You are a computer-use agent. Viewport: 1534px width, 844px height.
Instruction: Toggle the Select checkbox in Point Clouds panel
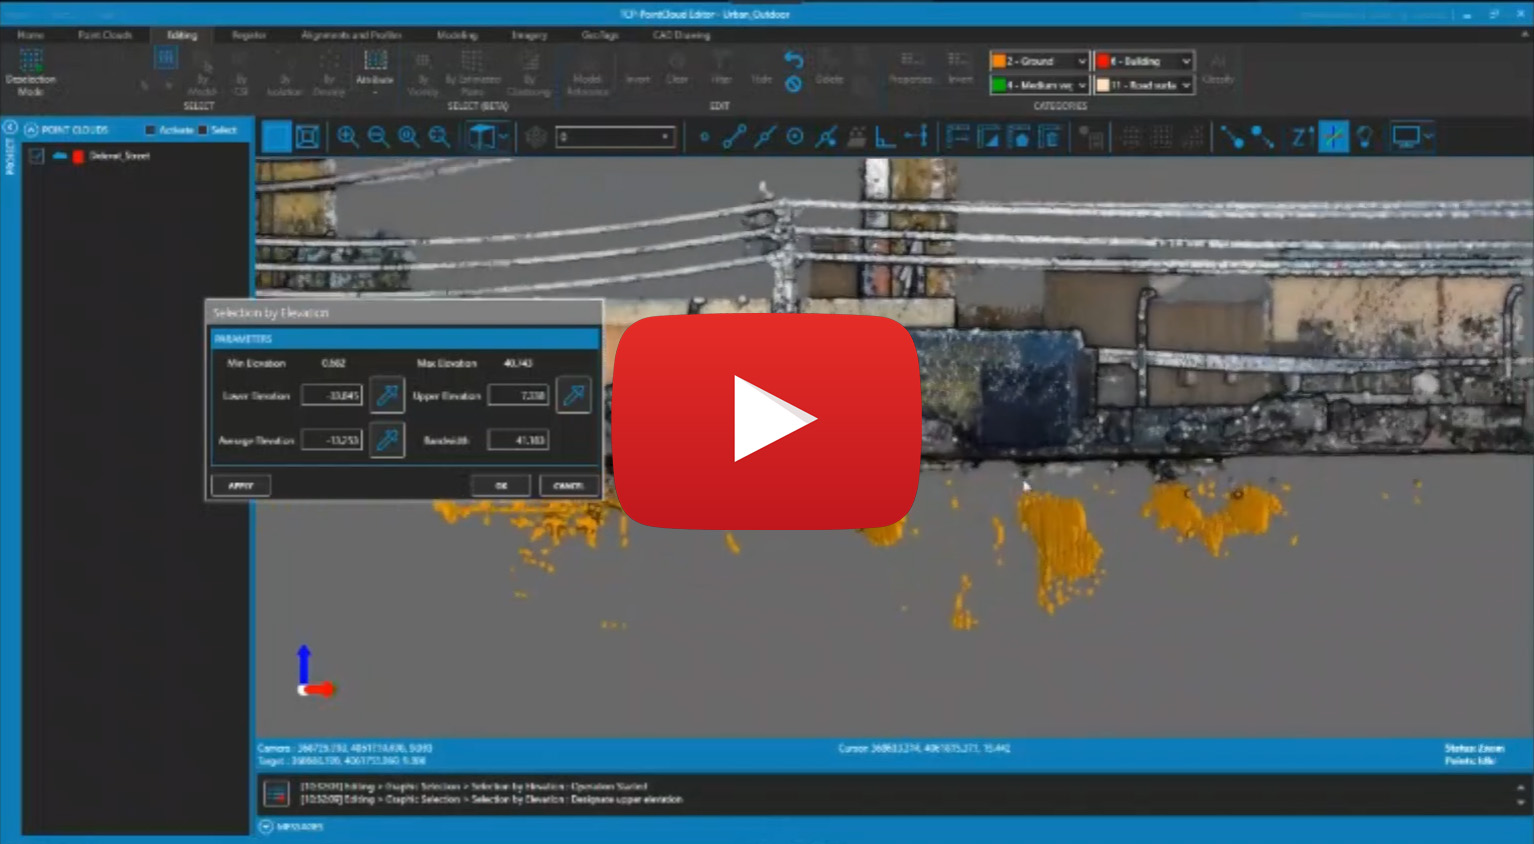click(203, 130)
